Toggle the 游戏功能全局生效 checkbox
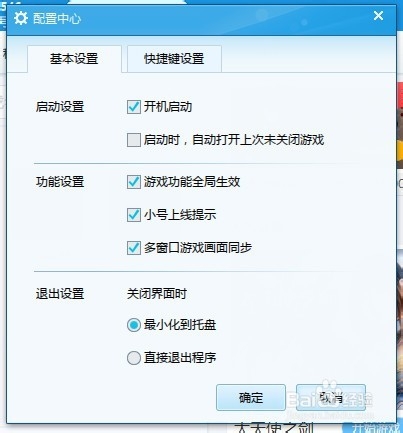Viewport: 403px width, 433px height. pos(134,182)
